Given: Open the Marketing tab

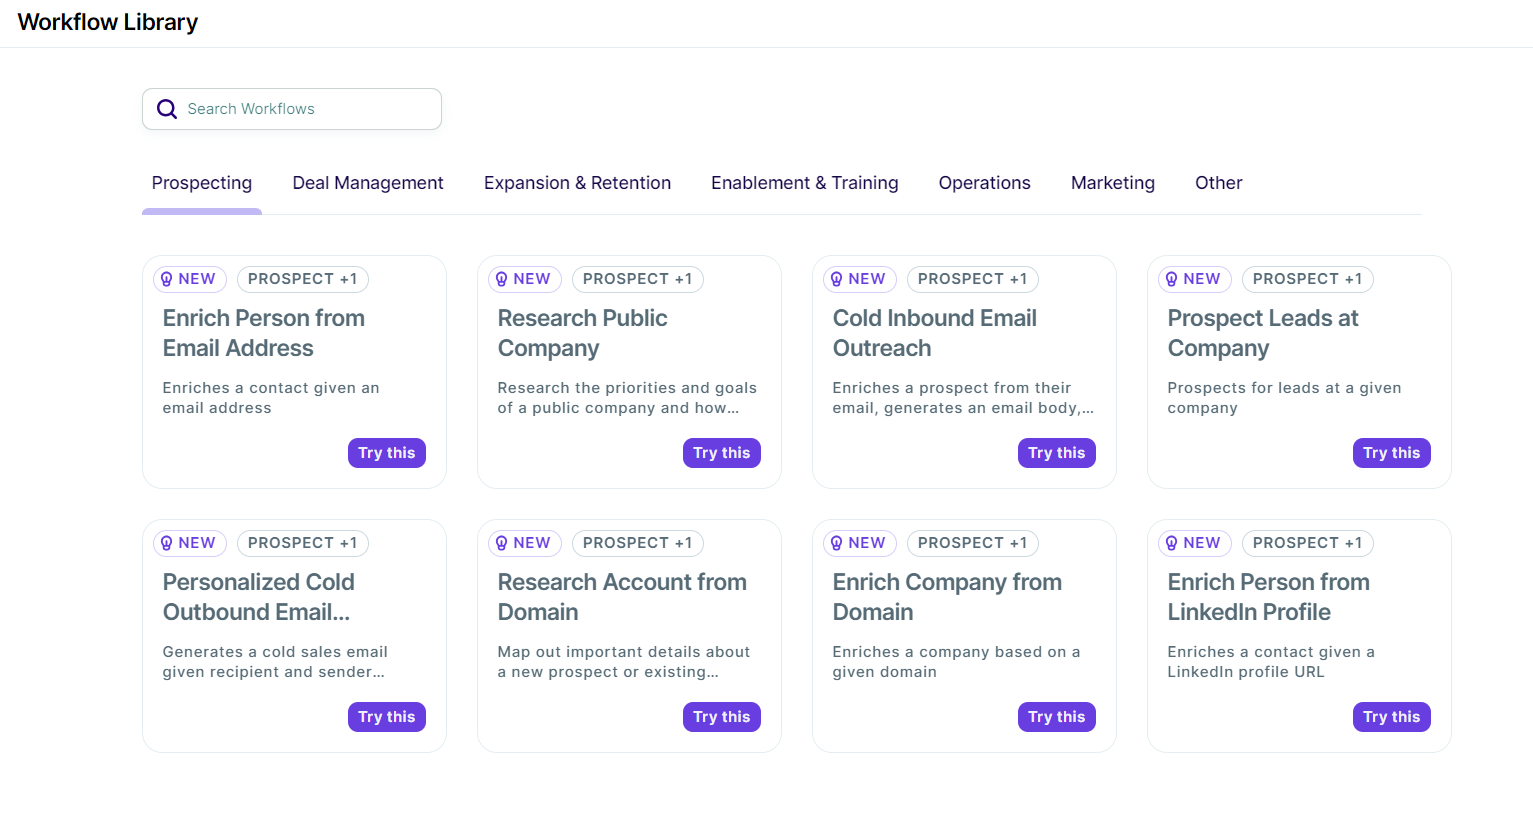Looking at the screenshot, I should [1113, 183].
